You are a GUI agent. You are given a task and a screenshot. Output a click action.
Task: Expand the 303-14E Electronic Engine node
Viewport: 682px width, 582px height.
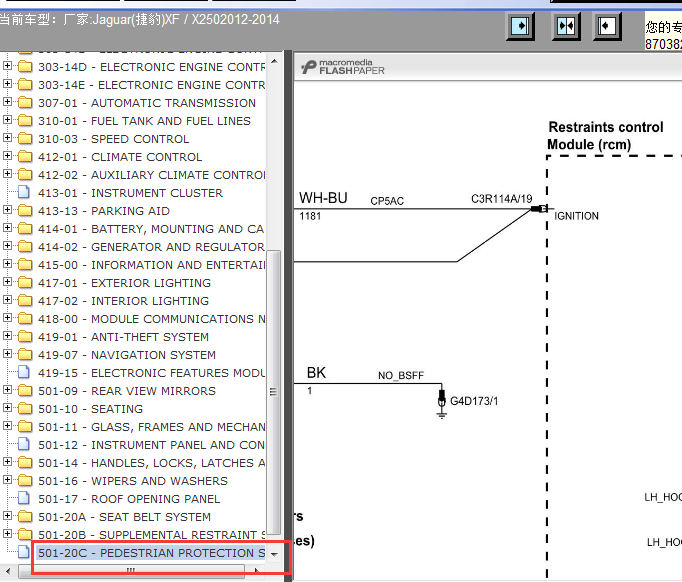(7, 84)
